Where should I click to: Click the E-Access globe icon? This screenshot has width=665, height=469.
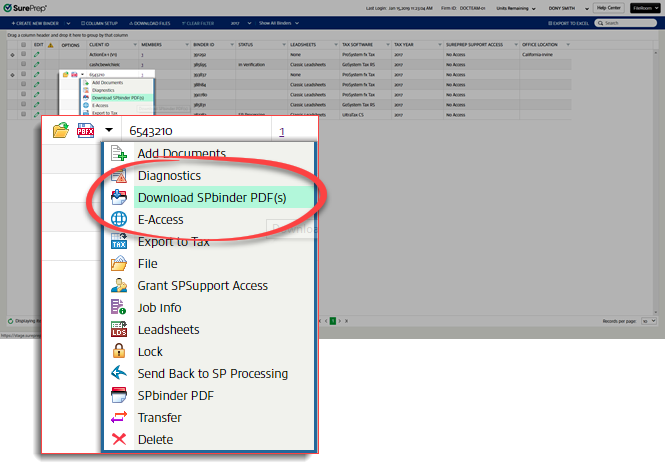[120, 220]
